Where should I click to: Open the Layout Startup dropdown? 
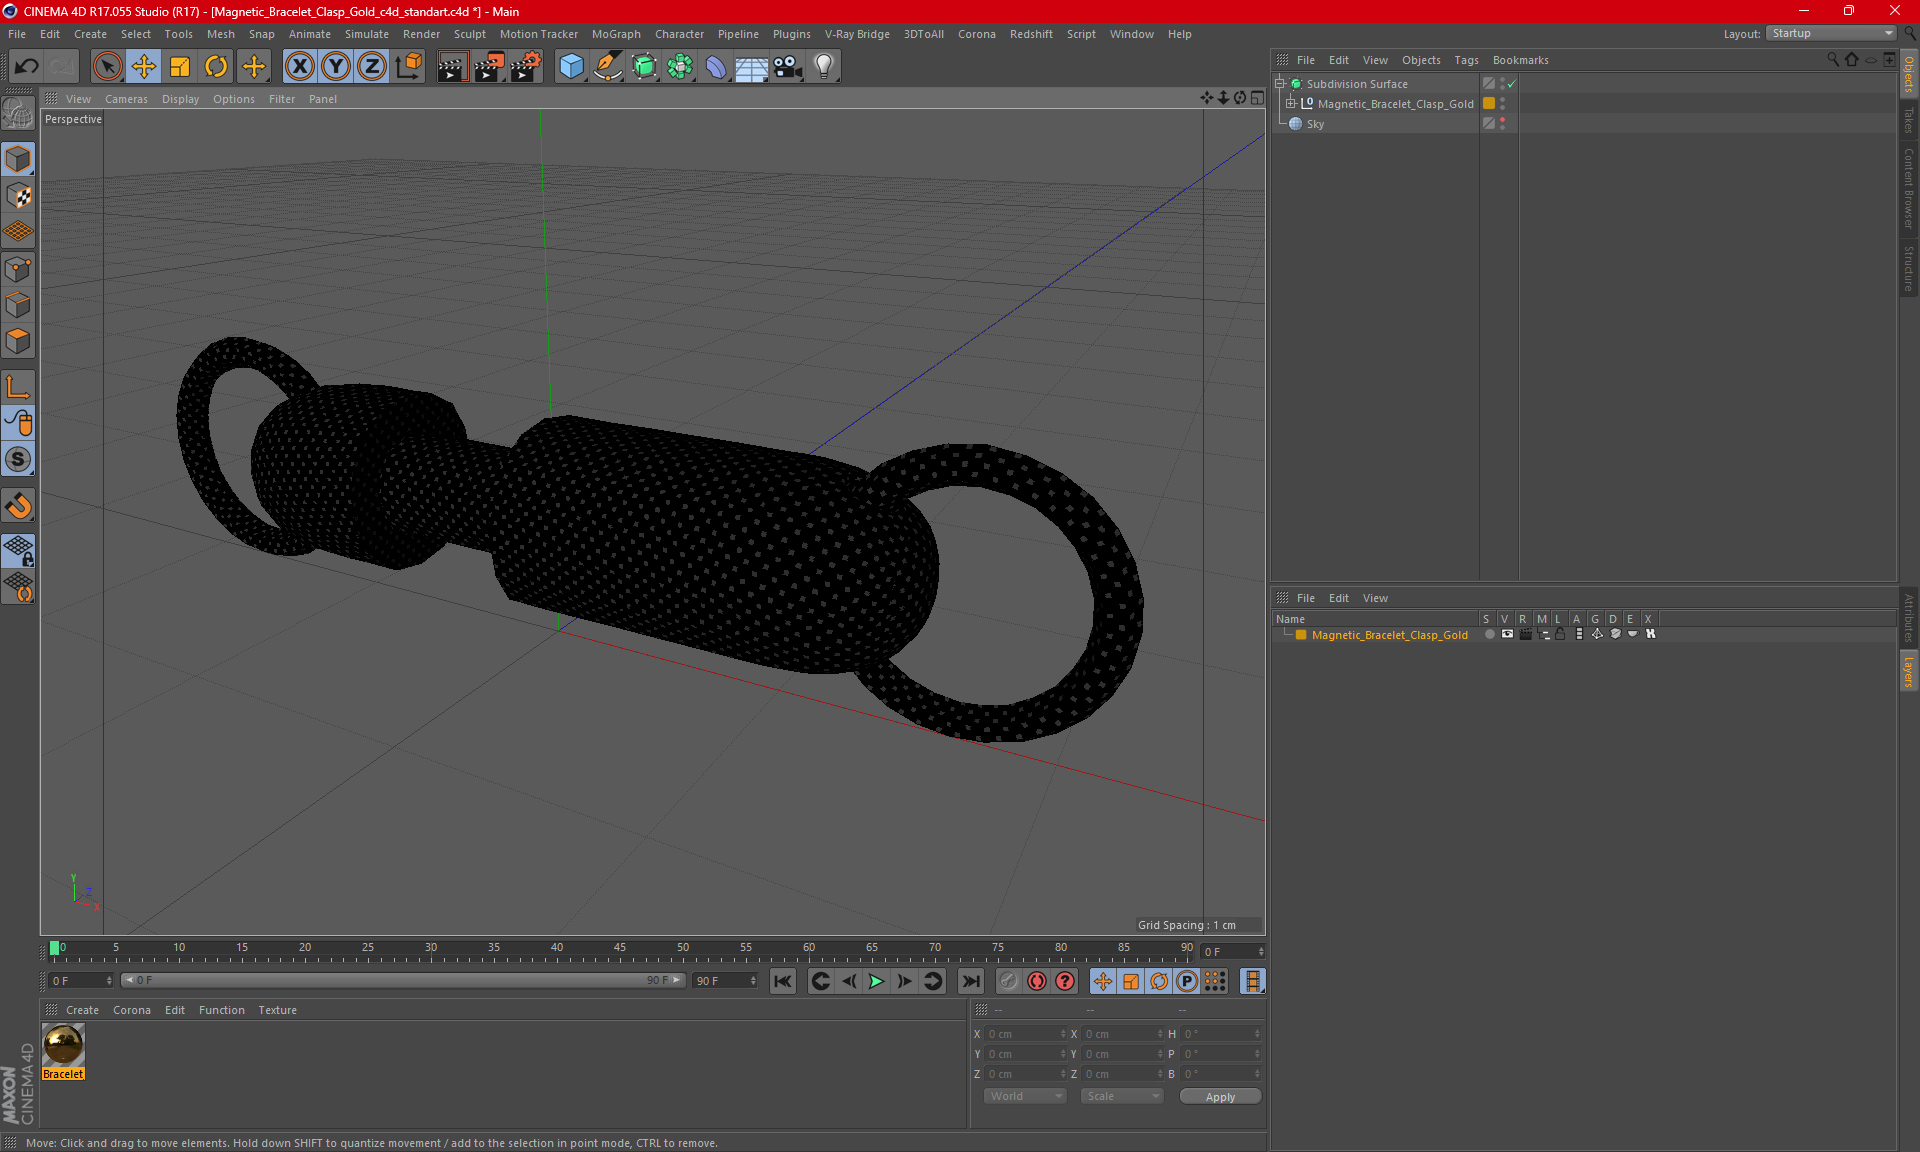coord(1832,33)
